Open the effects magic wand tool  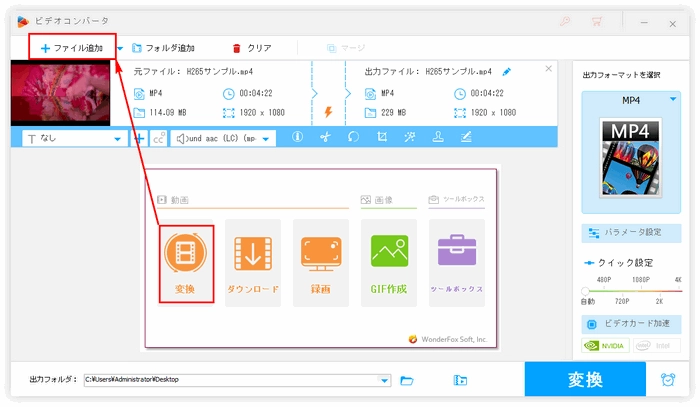coord(410,138)
